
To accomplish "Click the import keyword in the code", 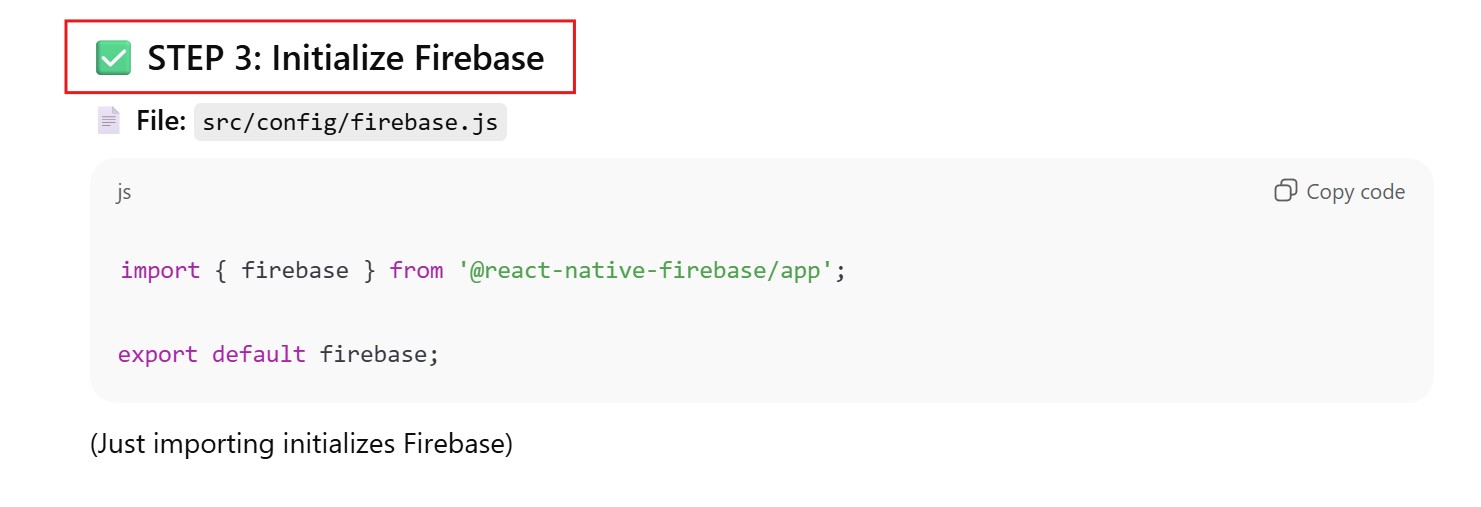I will [x=160, y=270].
